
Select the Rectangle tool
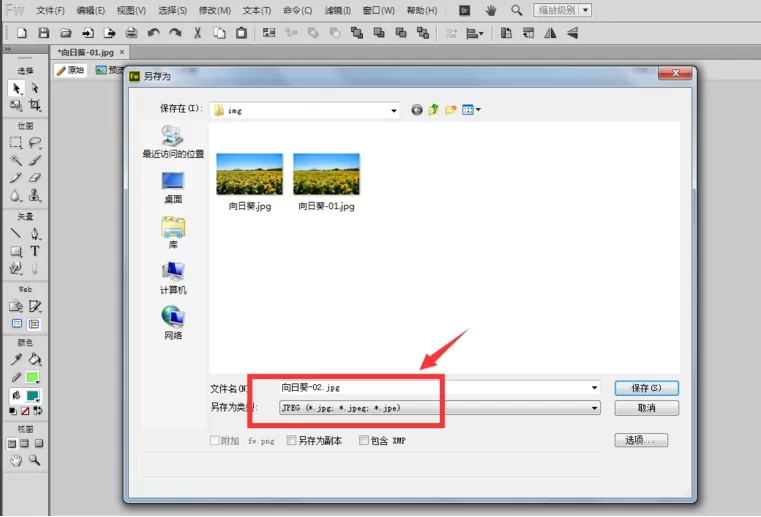(x=16, y=251)
